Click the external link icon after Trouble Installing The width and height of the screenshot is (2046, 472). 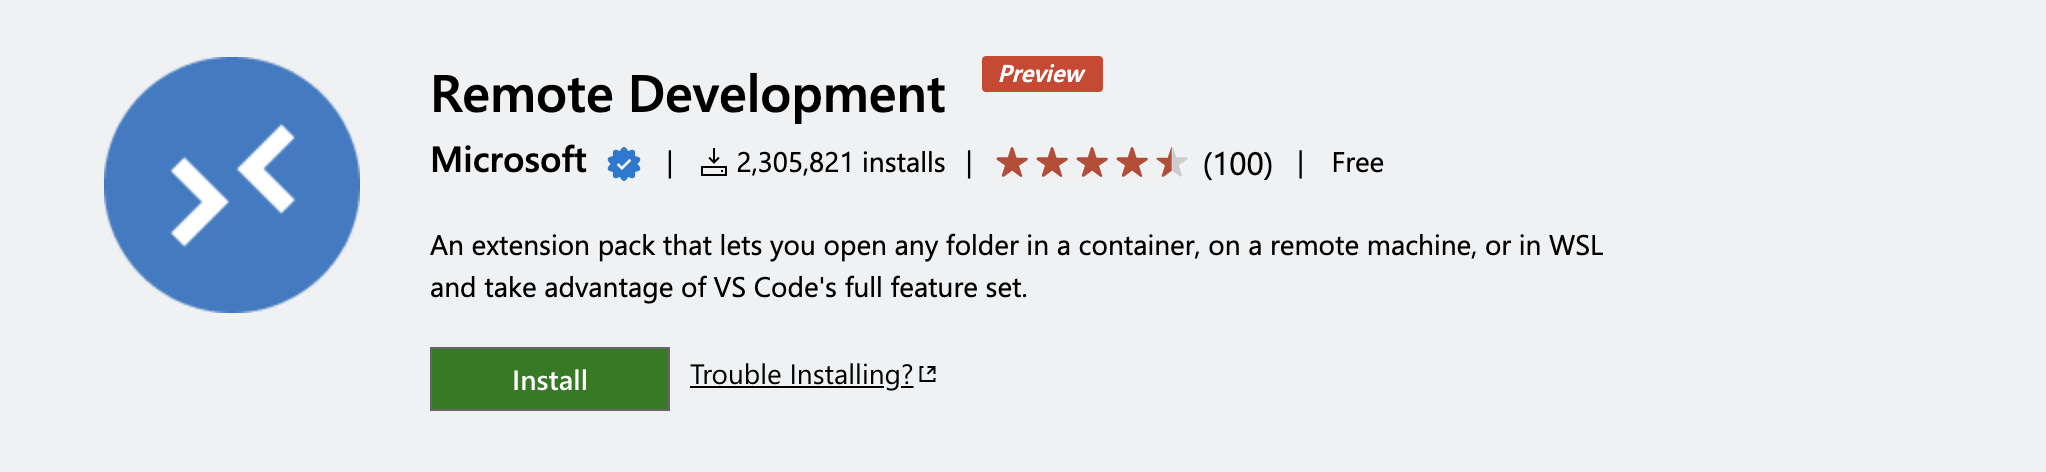click(x=928, y=374)
